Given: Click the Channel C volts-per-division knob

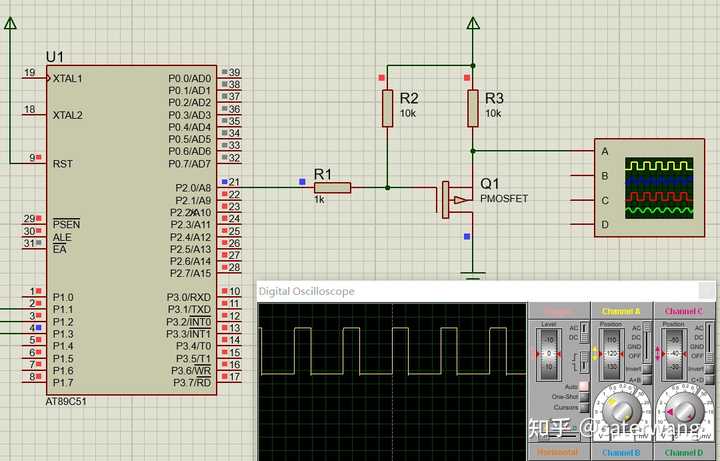Looking at the screenshot, I should pyautogui.click(x=684, y=410).
